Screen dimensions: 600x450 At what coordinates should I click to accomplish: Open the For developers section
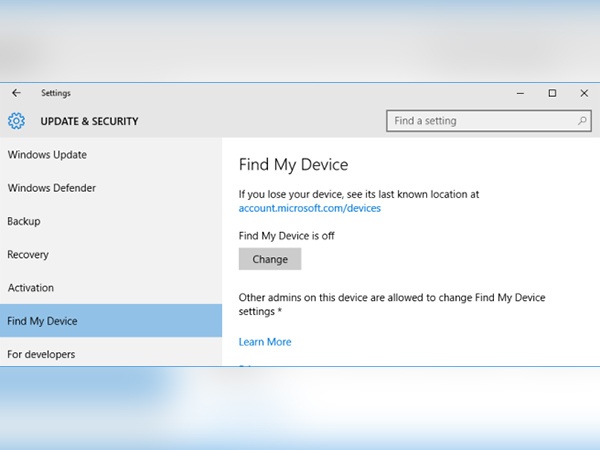tap(41, 354)
